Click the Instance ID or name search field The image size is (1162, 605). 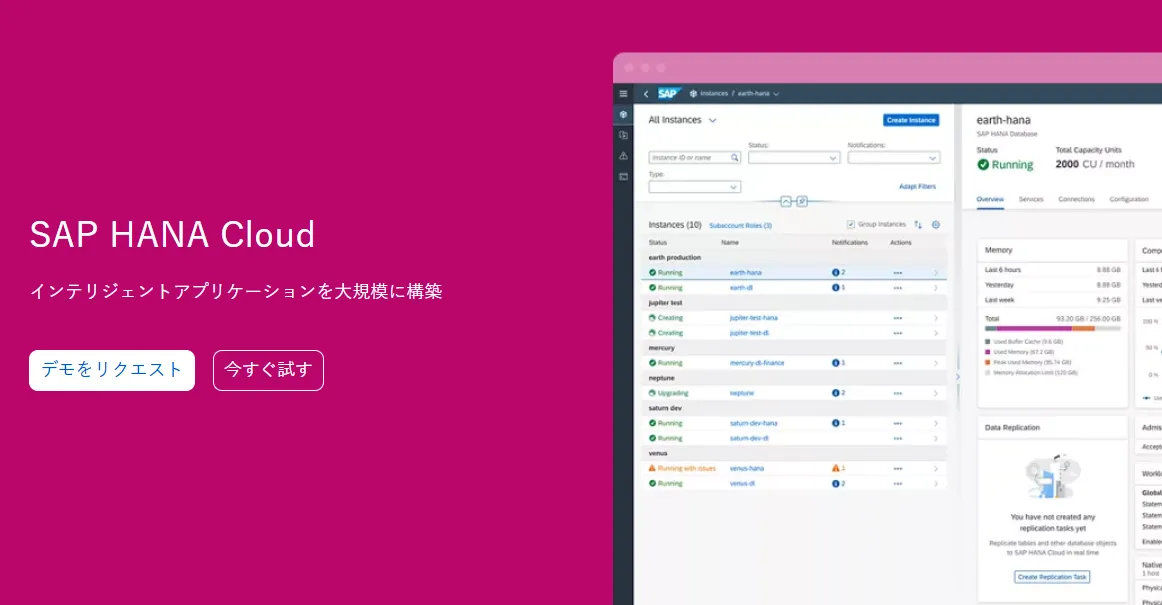coord(694,158)
